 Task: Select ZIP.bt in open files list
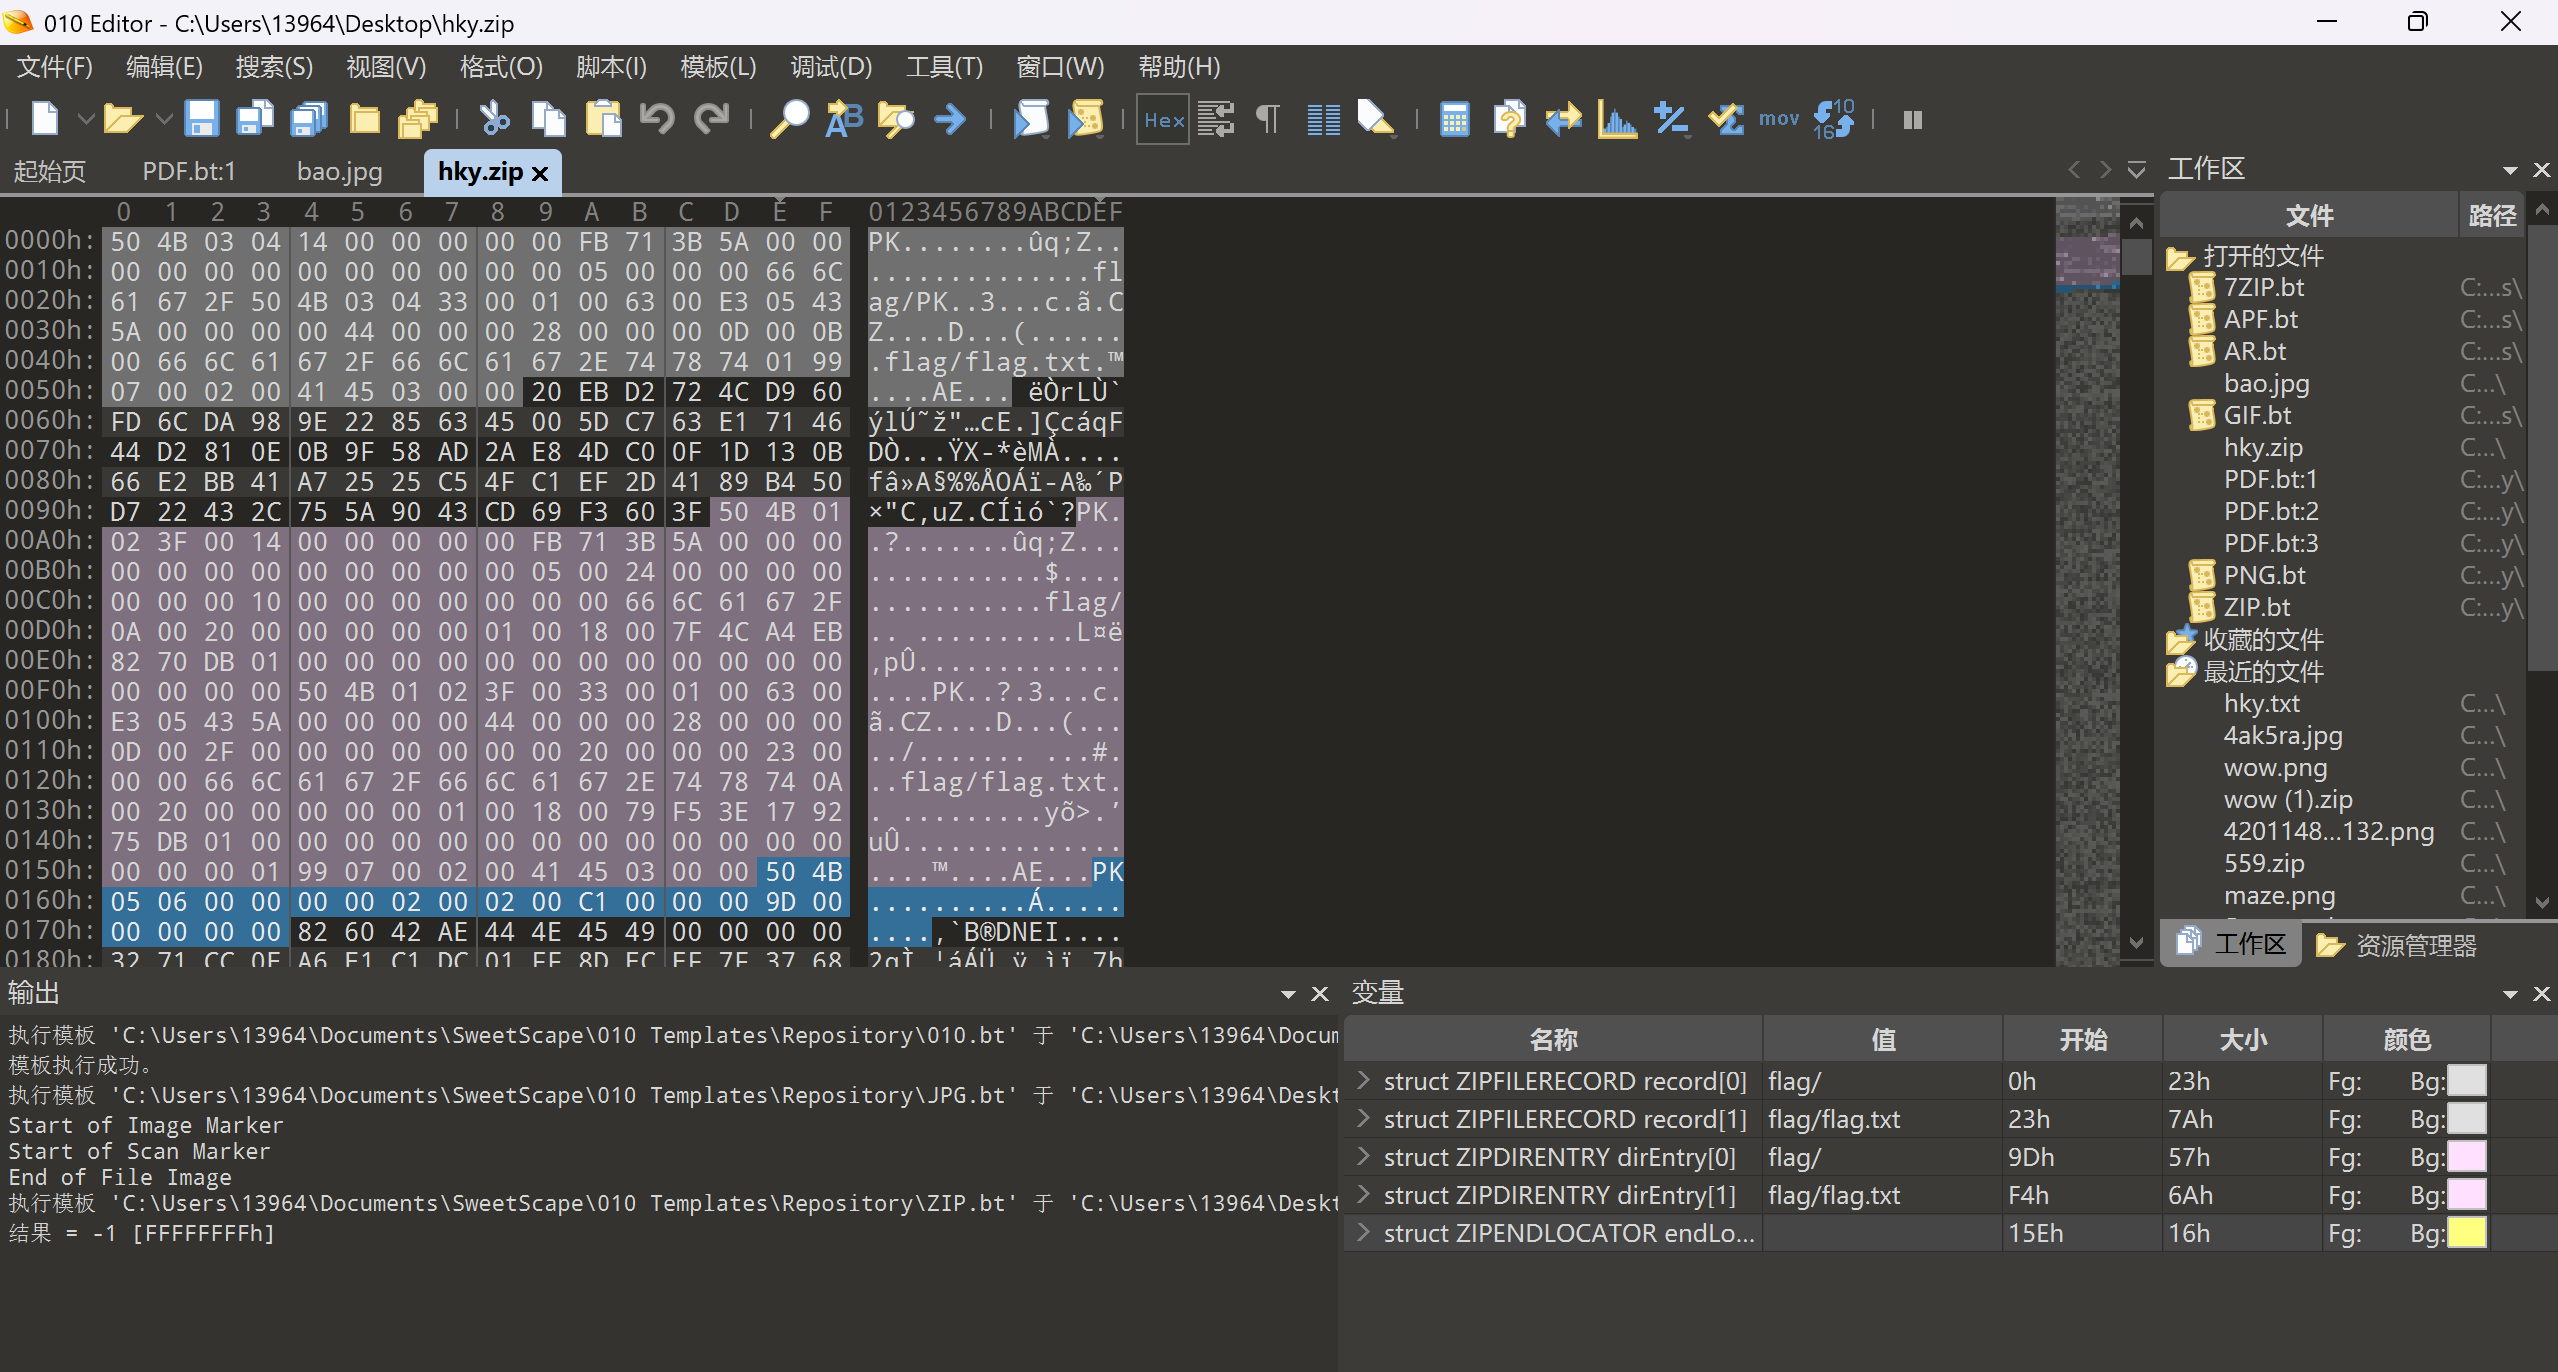(x=2256, y=607)
